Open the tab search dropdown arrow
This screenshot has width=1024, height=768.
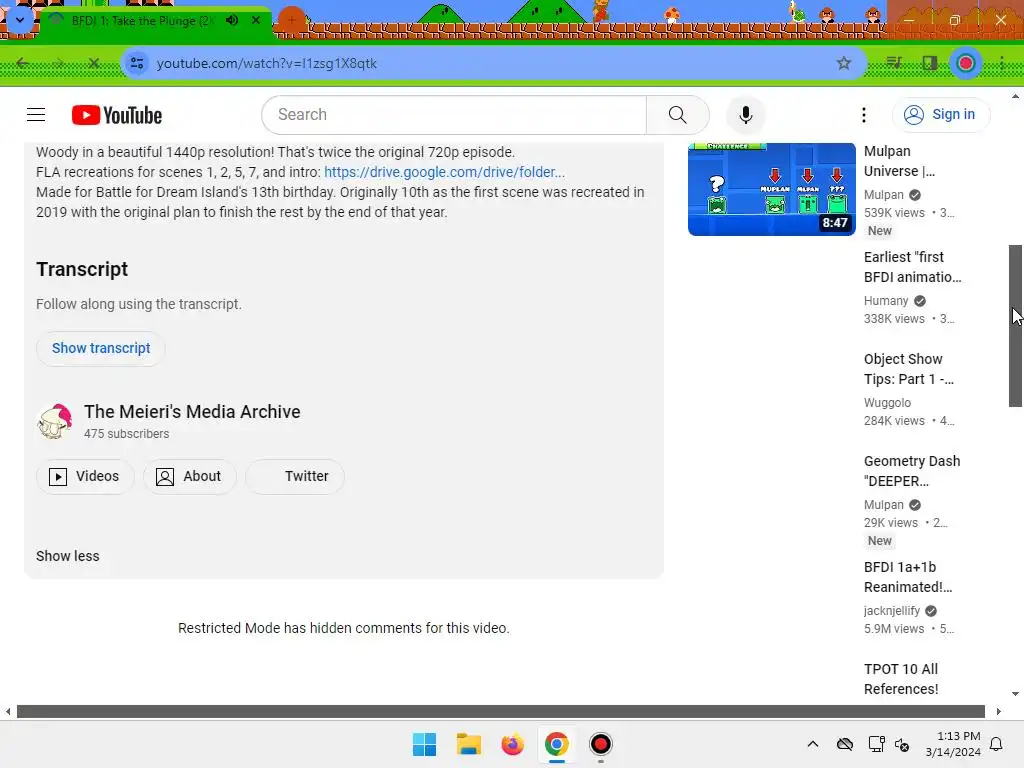pyautogui.click(x=20, y=20)
